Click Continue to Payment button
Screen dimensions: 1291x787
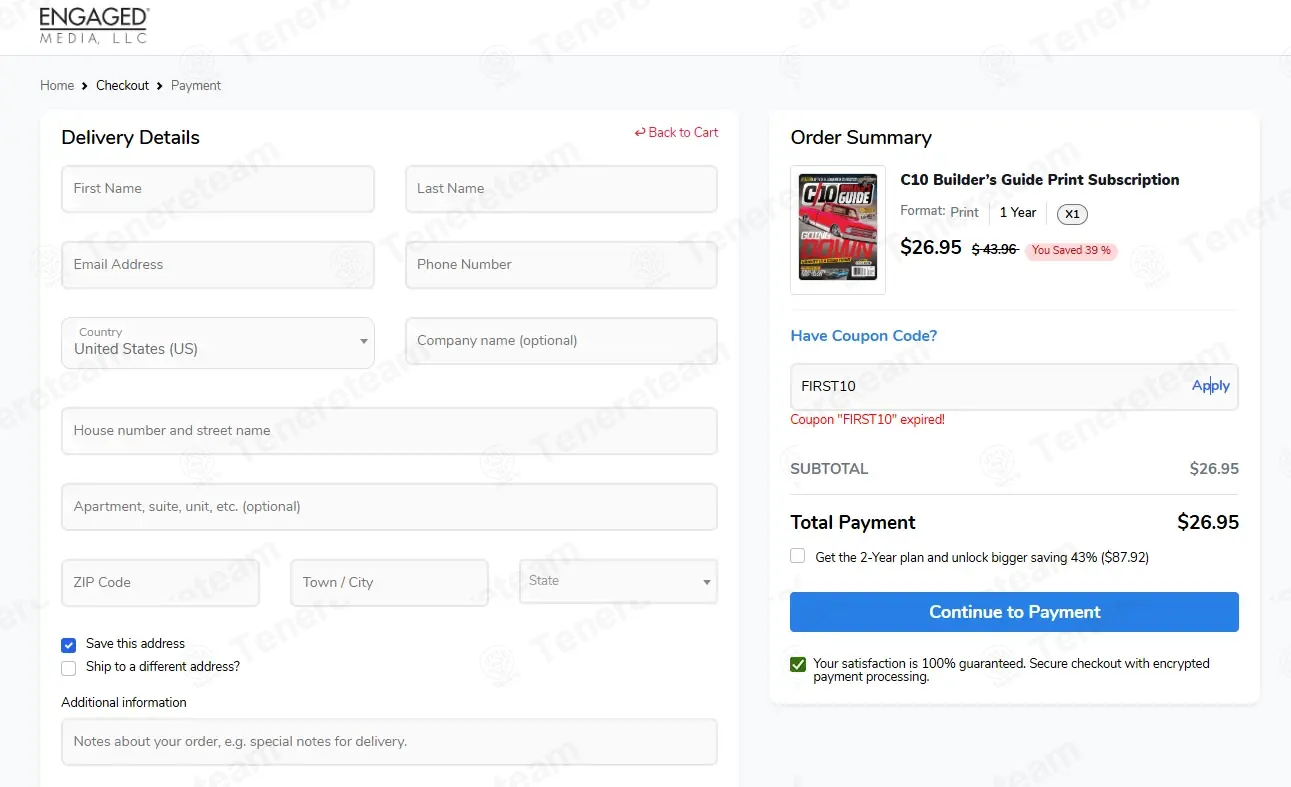click(1014, 612)
